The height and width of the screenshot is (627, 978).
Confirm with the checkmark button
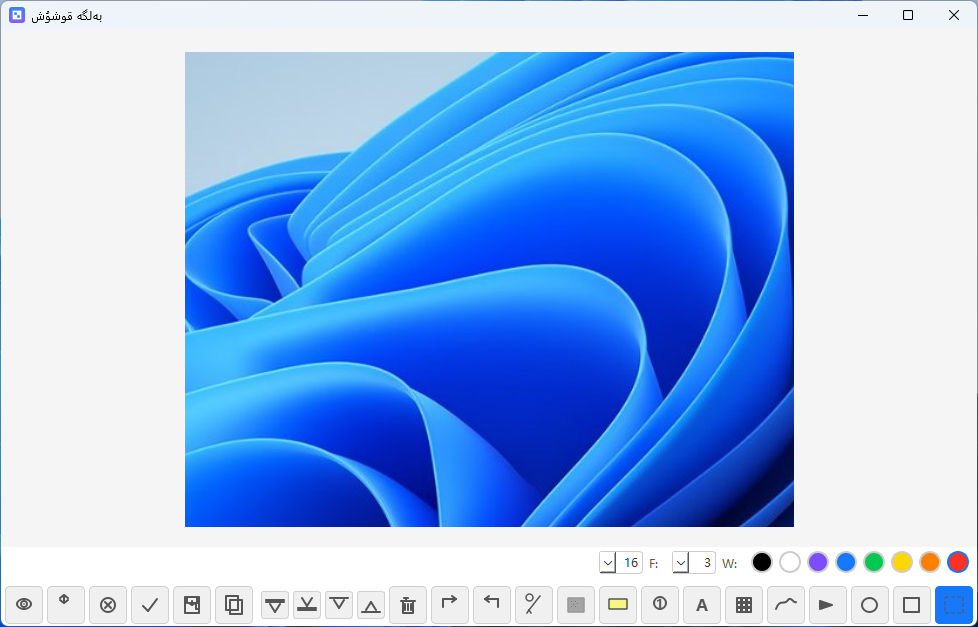[x=150, y=605]
